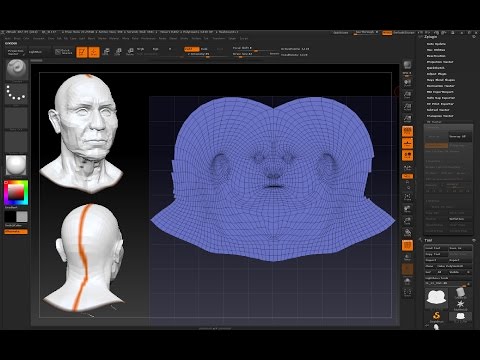Click the Projection Master button

(x=16, y=52)
